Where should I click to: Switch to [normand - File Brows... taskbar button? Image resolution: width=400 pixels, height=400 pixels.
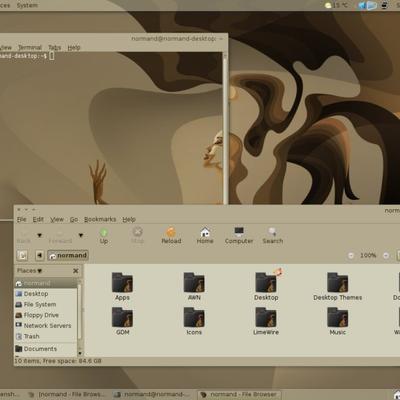pos(68,395)
